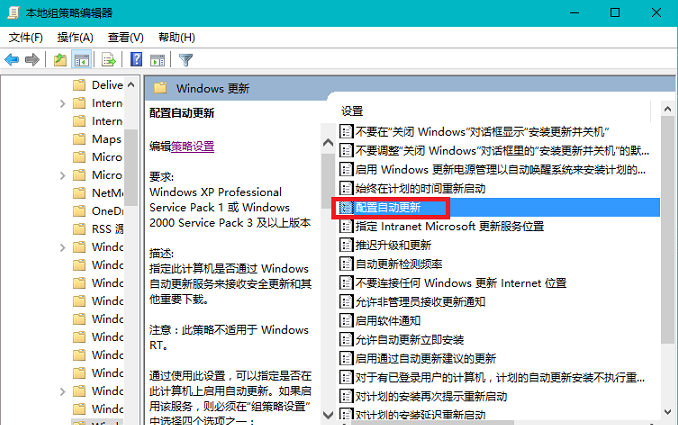Click tree pane scroll-up arrow beside Delive
The image size is (678, 425).
point(131,85)
